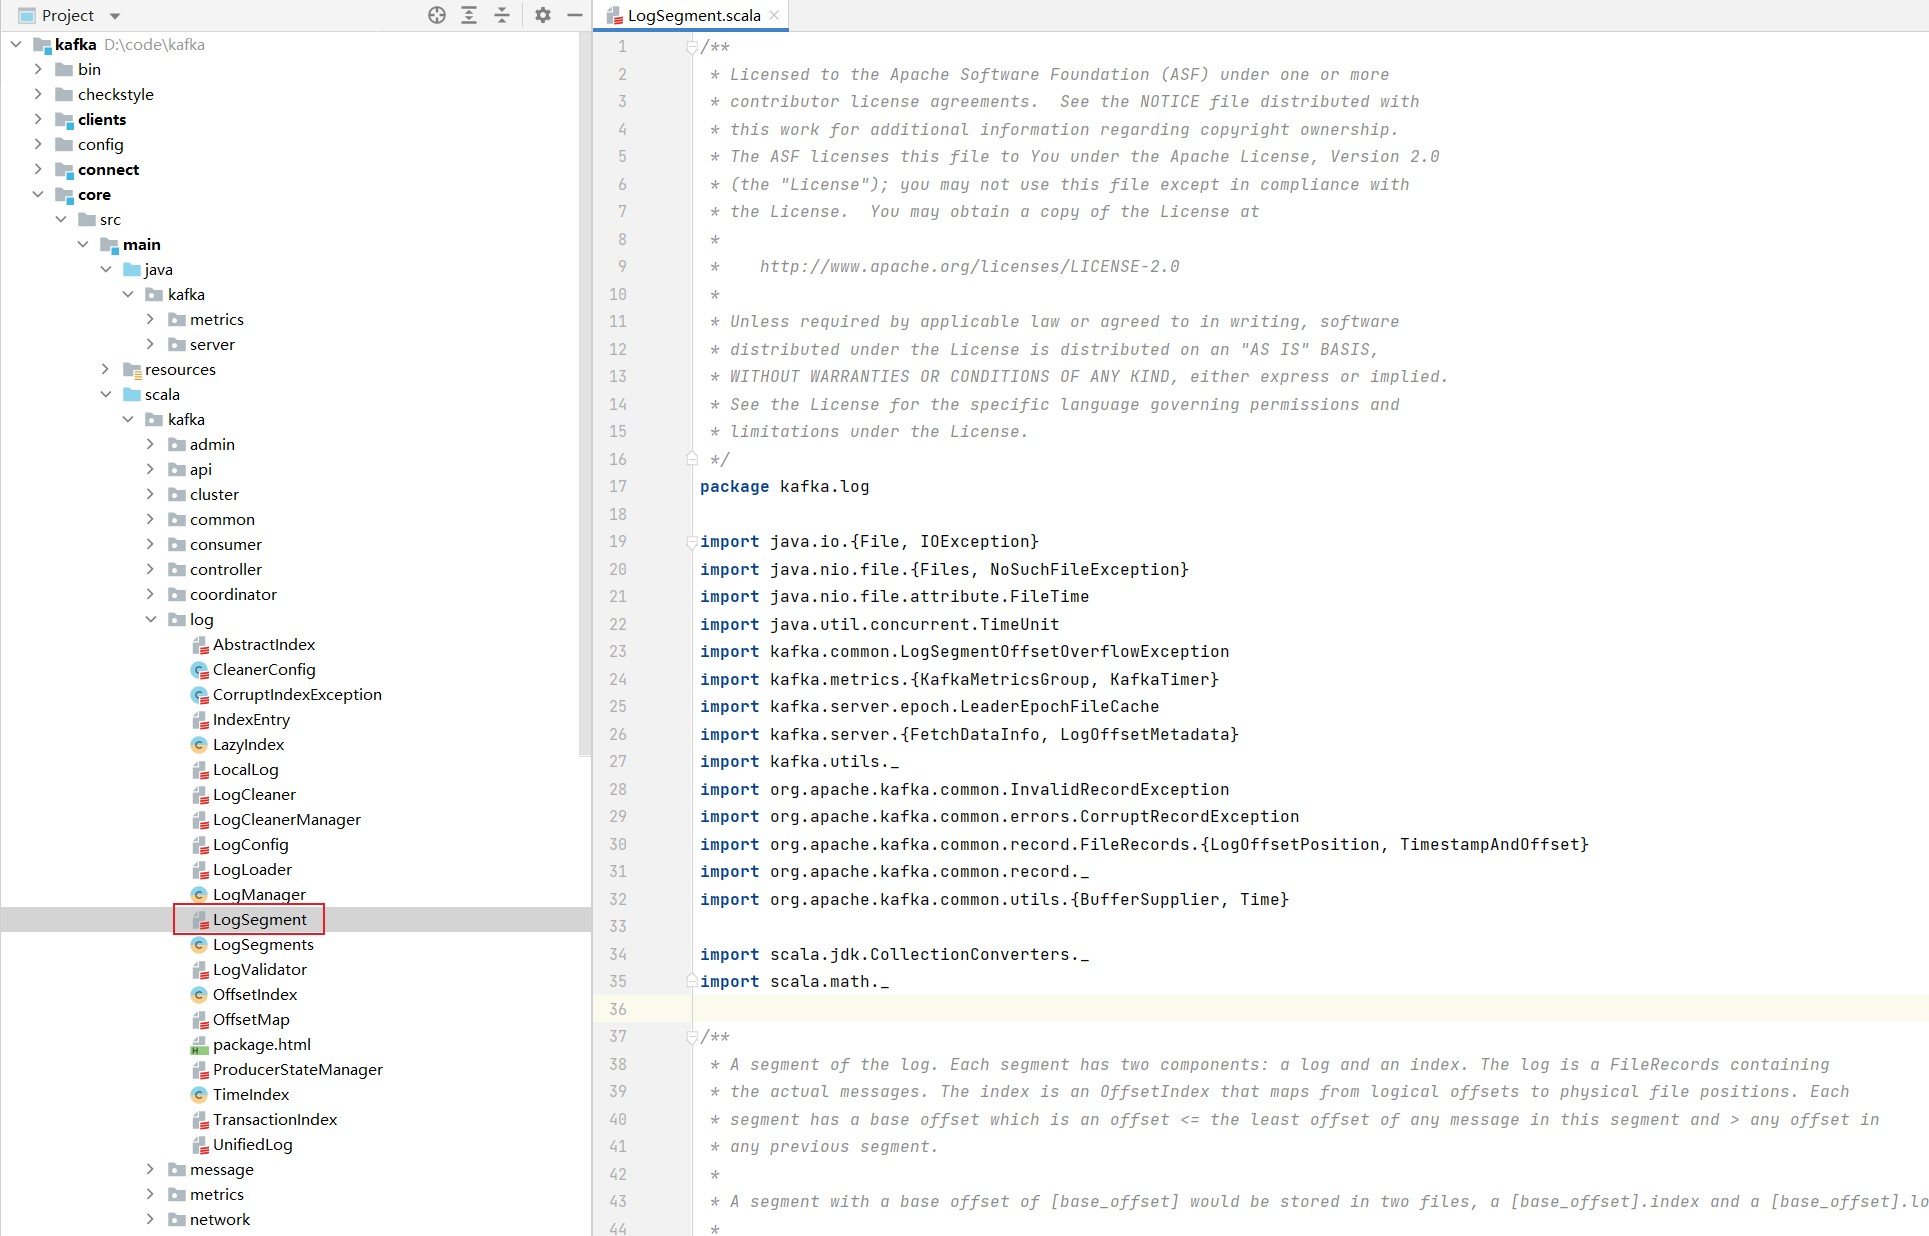The height and width of the screenshot is (1236, 1929).
Task: Collapse the log package folder
Action: pos(150,619)
